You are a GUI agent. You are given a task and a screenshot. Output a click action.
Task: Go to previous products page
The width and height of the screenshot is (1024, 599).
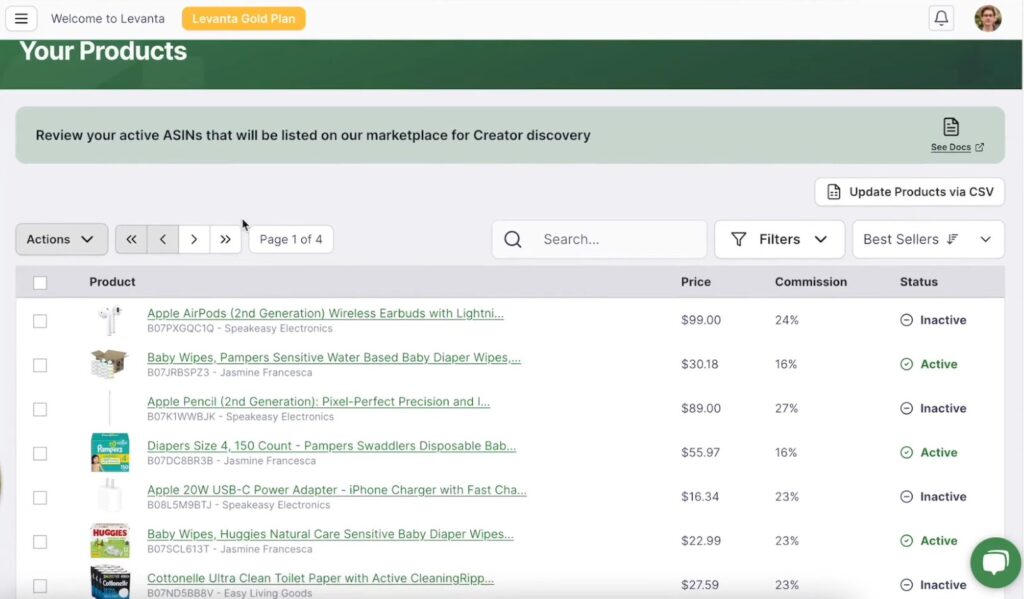(163, 239)
